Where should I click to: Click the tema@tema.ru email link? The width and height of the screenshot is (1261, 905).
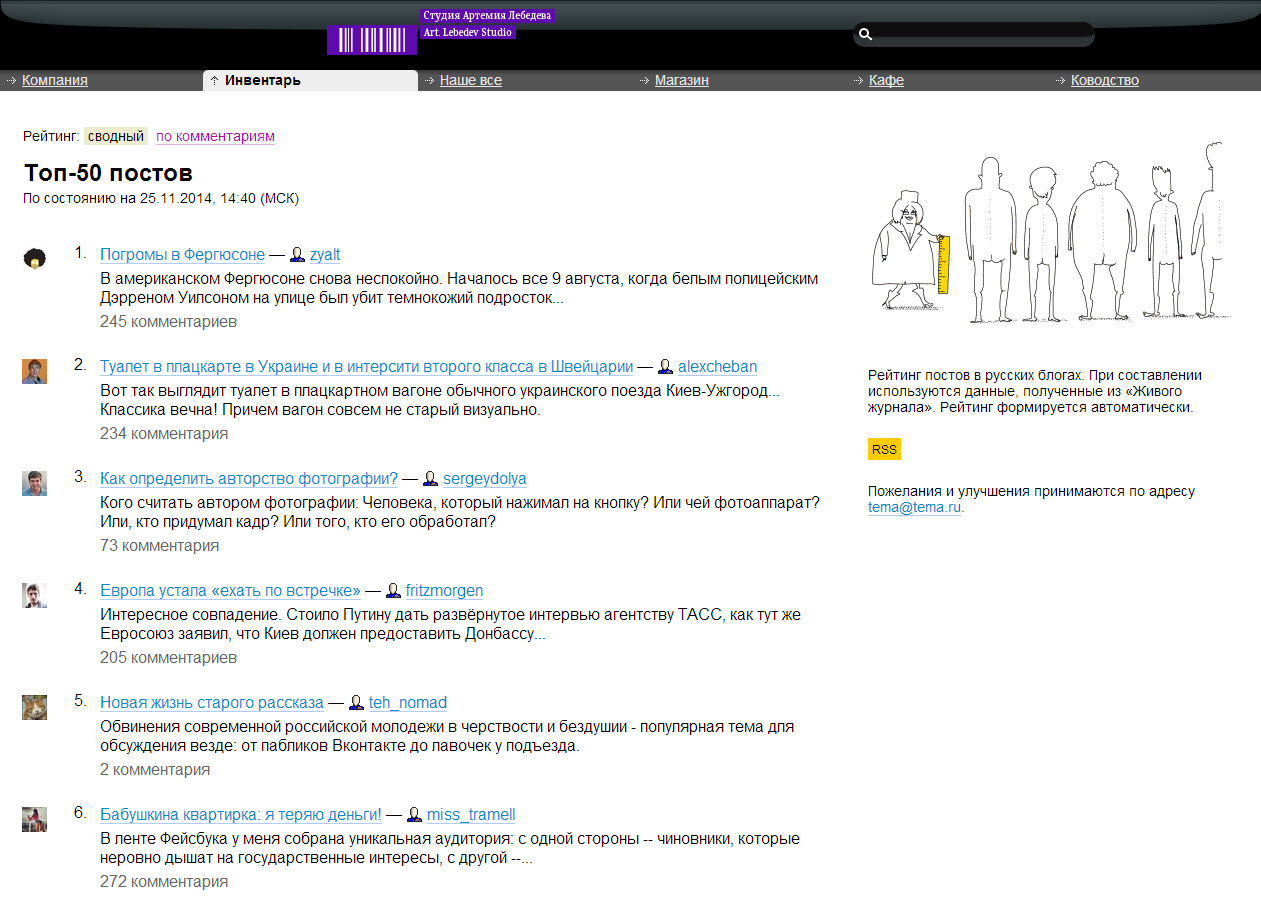(915, 508)
